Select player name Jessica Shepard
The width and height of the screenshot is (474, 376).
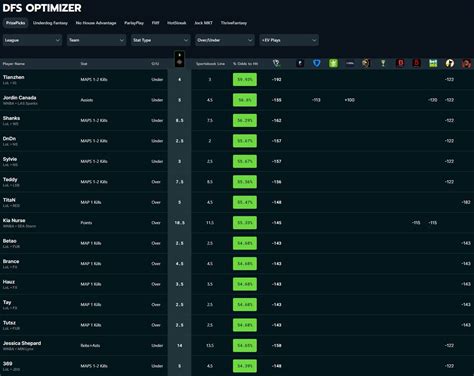(22, 343)
